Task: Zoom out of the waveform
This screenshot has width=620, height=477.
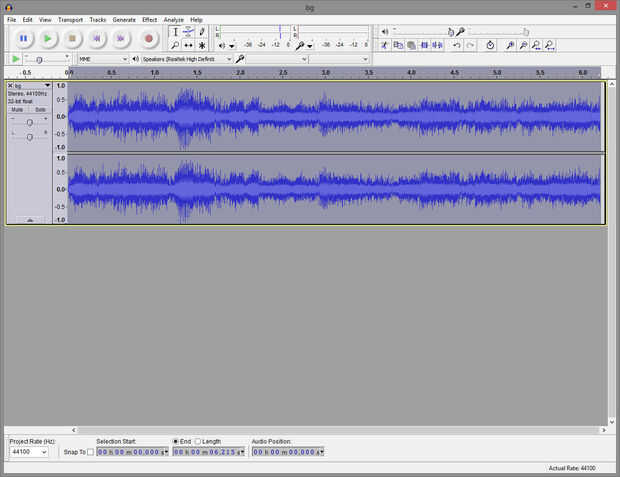Action: click(523, 45)
